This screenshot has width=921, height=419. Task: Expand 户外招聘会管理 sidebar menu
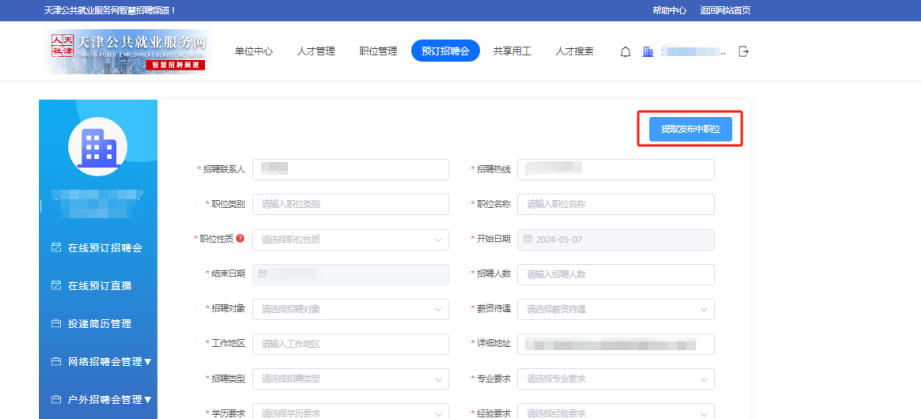click(x=147, y=400)
